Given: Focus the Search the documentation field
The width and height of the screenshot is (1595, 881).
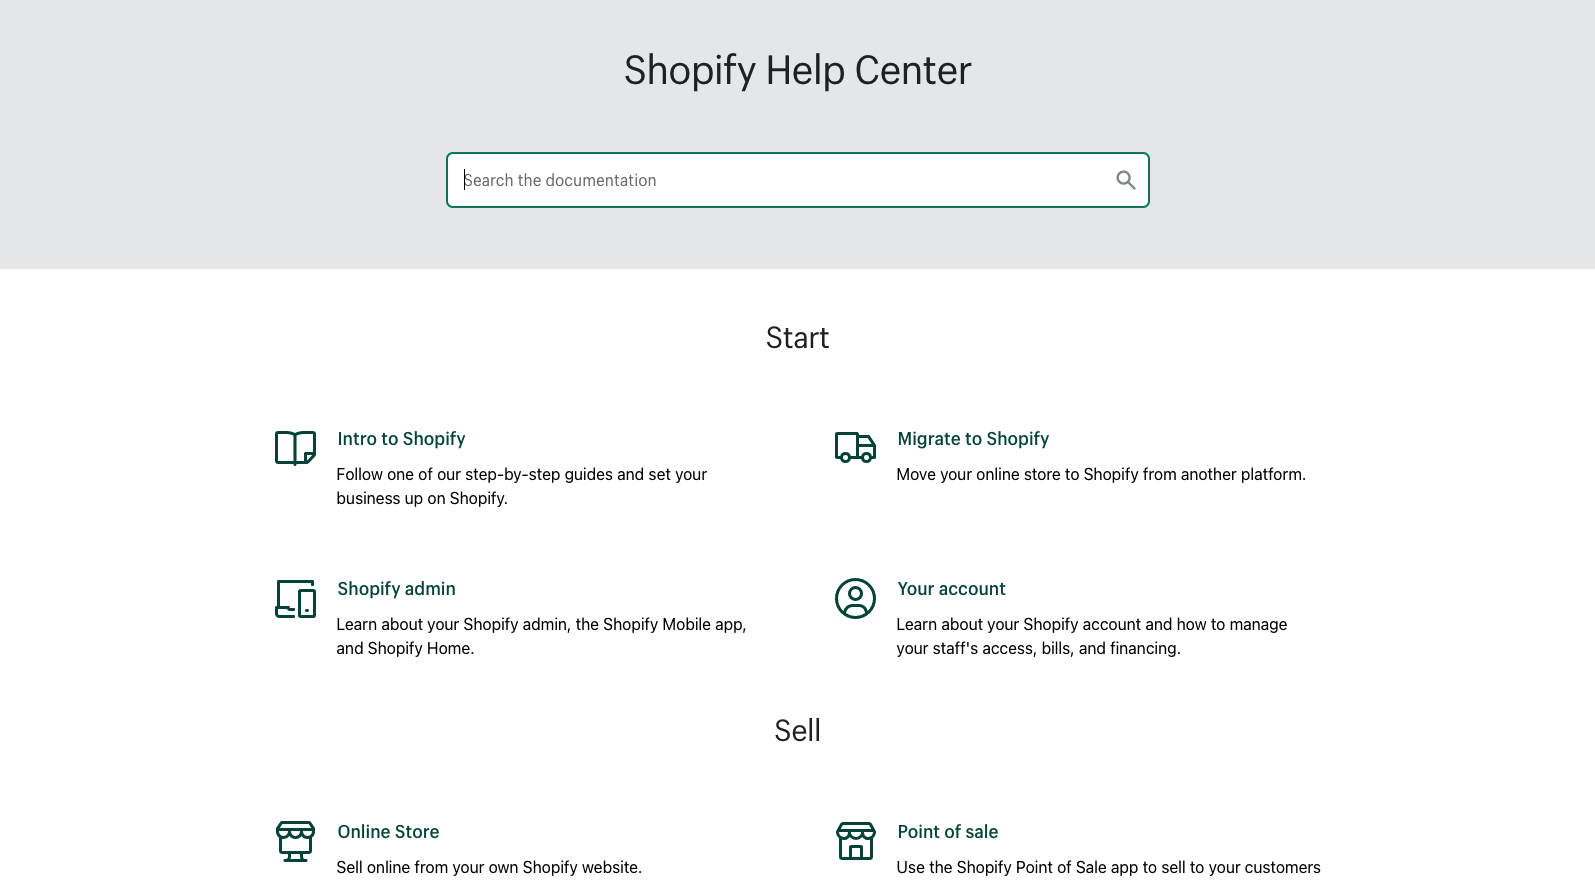Looking at the screenshot, I should tap(780, 180).
